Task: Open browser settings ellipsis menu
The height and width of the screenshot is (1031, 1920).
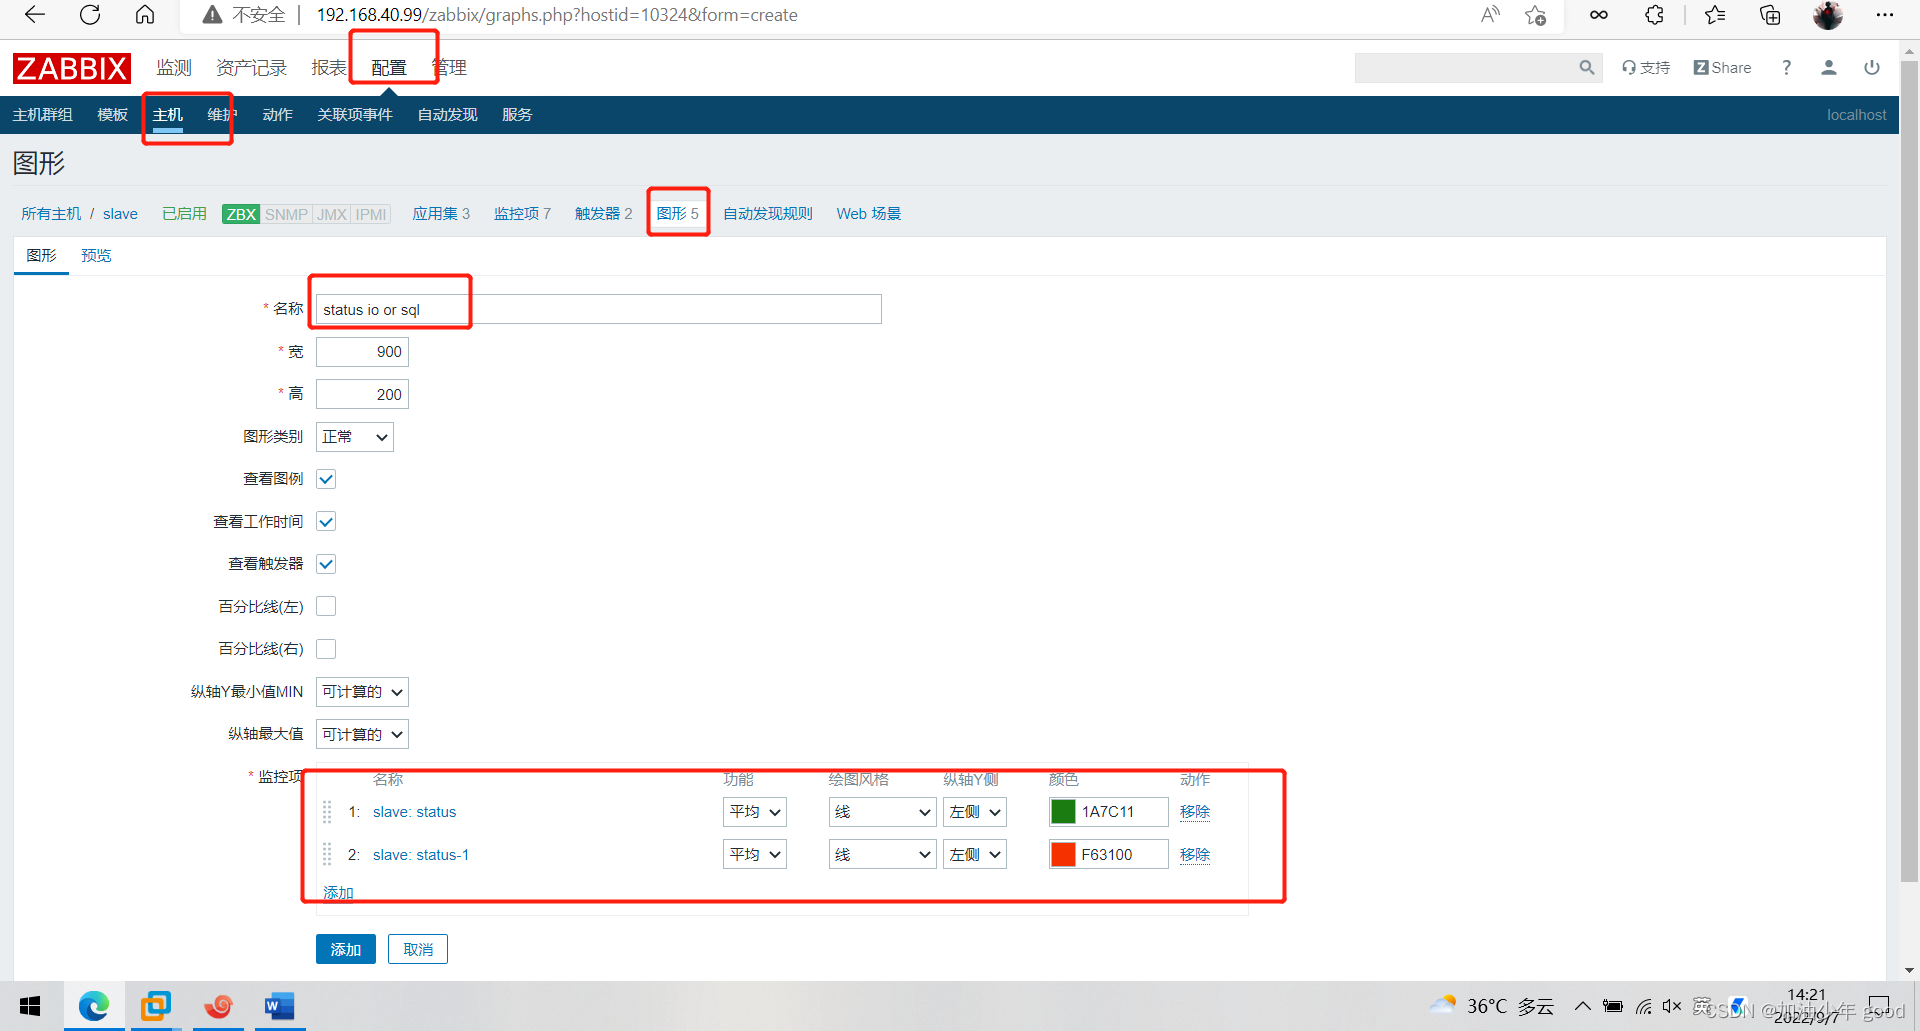Action: click(1885, 14)
